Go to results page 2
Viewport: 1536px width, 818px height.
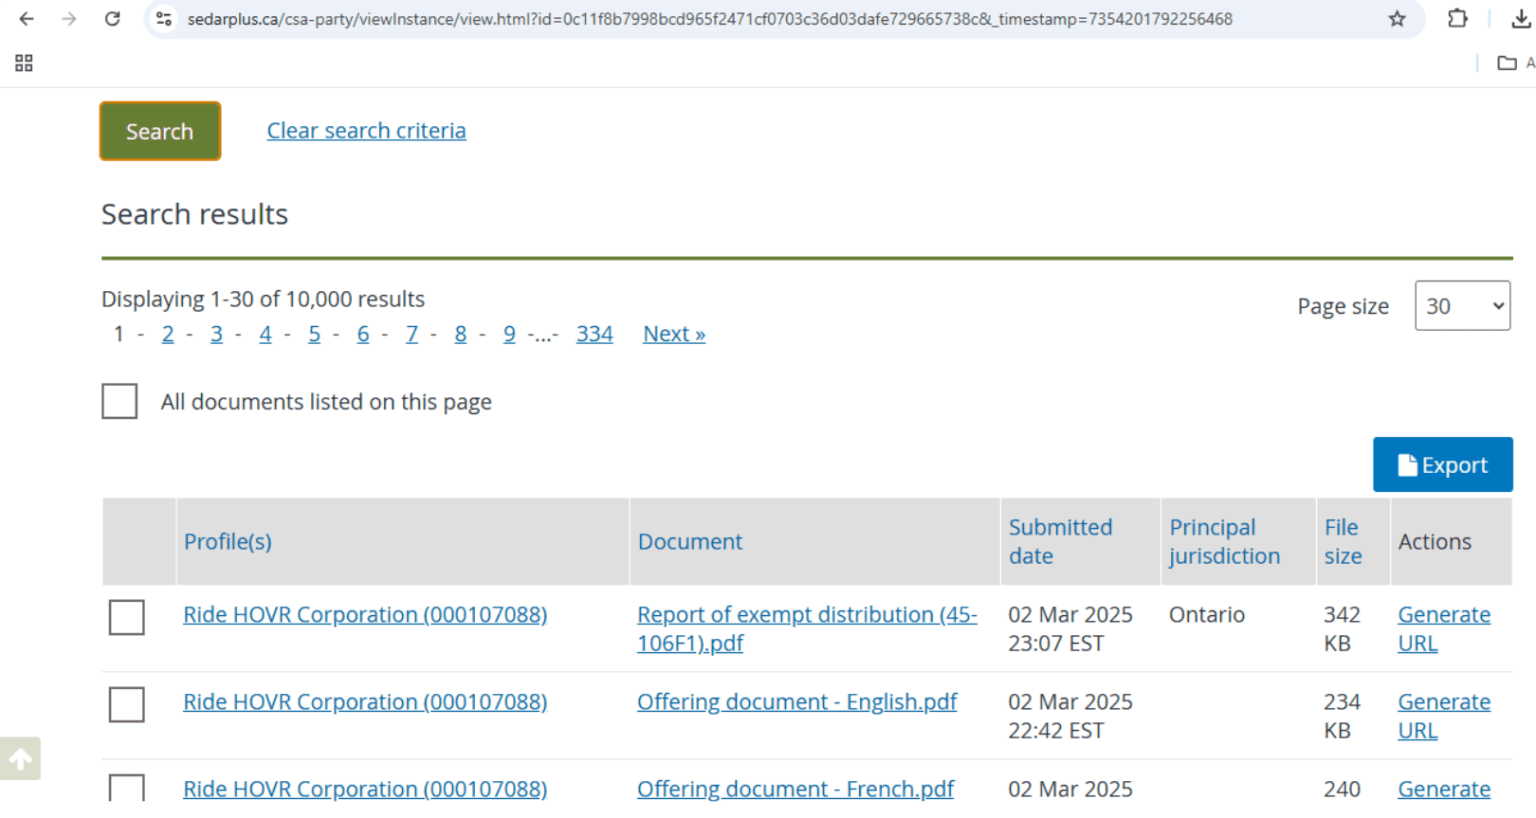168,334
